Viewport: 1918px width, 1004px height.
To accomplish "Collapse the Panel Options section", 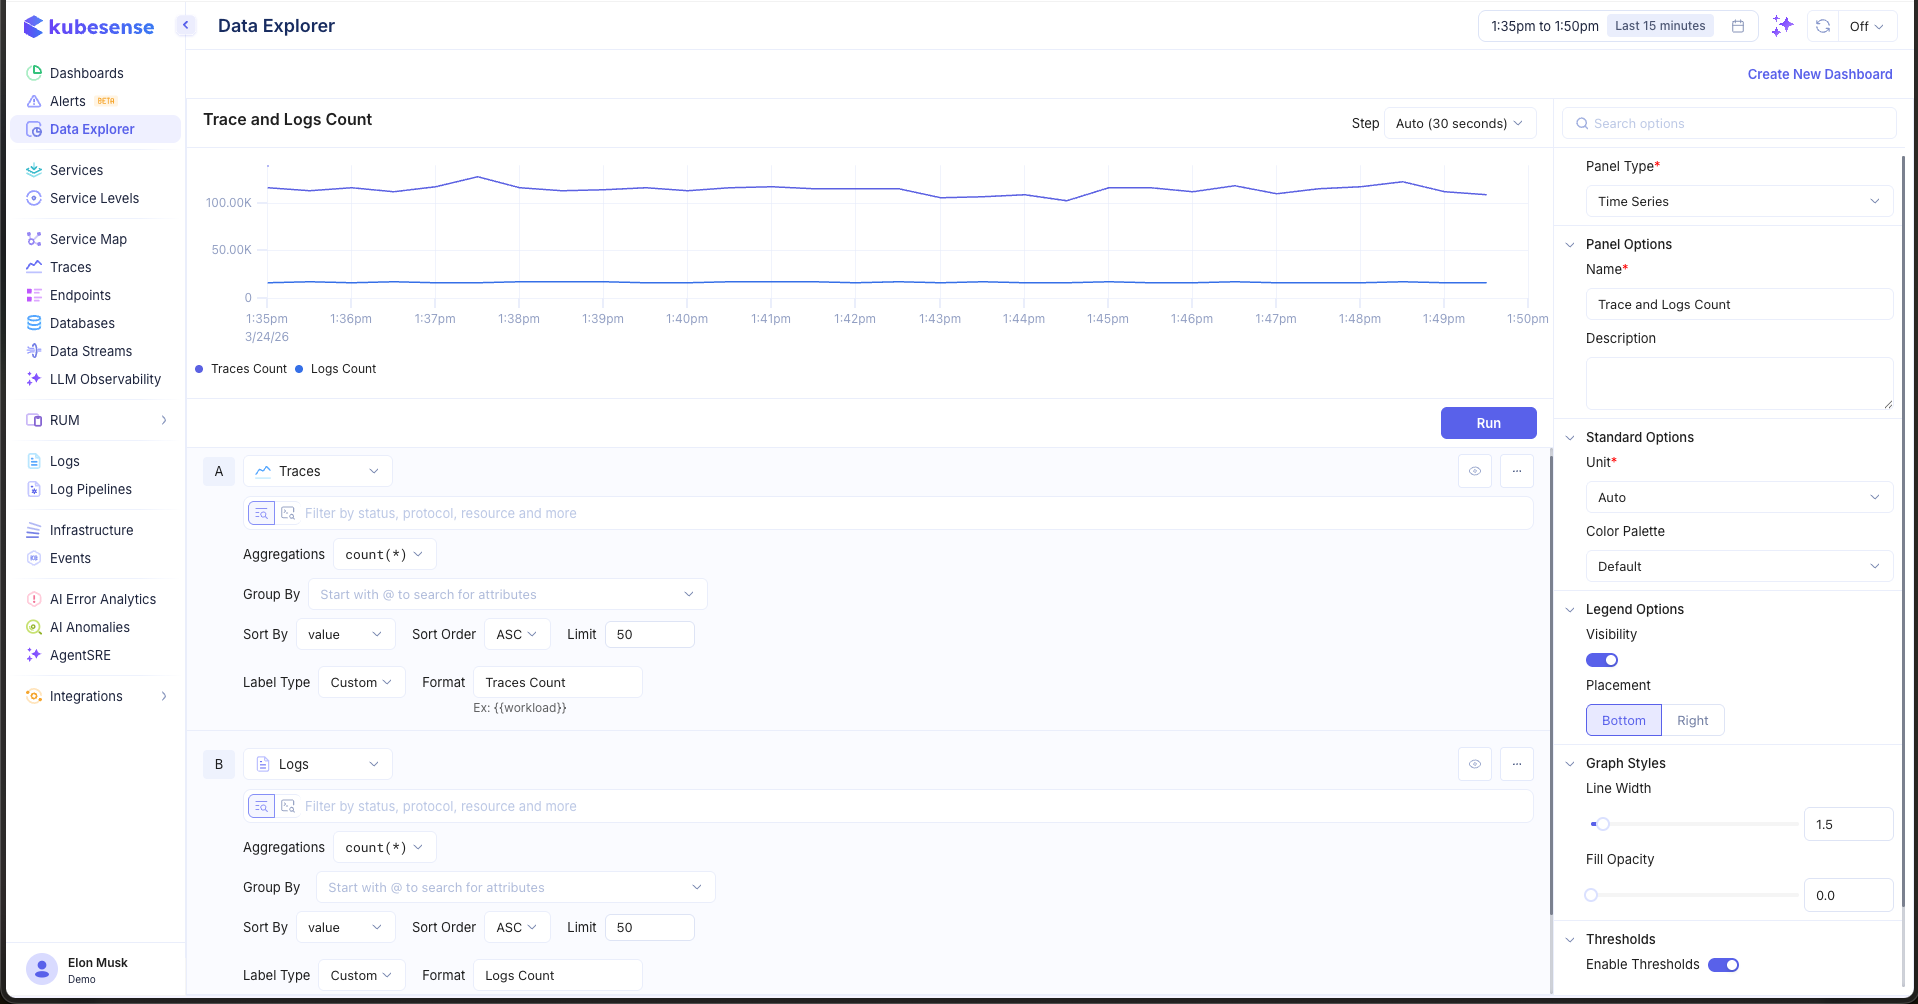I will click(x=1570, y=244).
